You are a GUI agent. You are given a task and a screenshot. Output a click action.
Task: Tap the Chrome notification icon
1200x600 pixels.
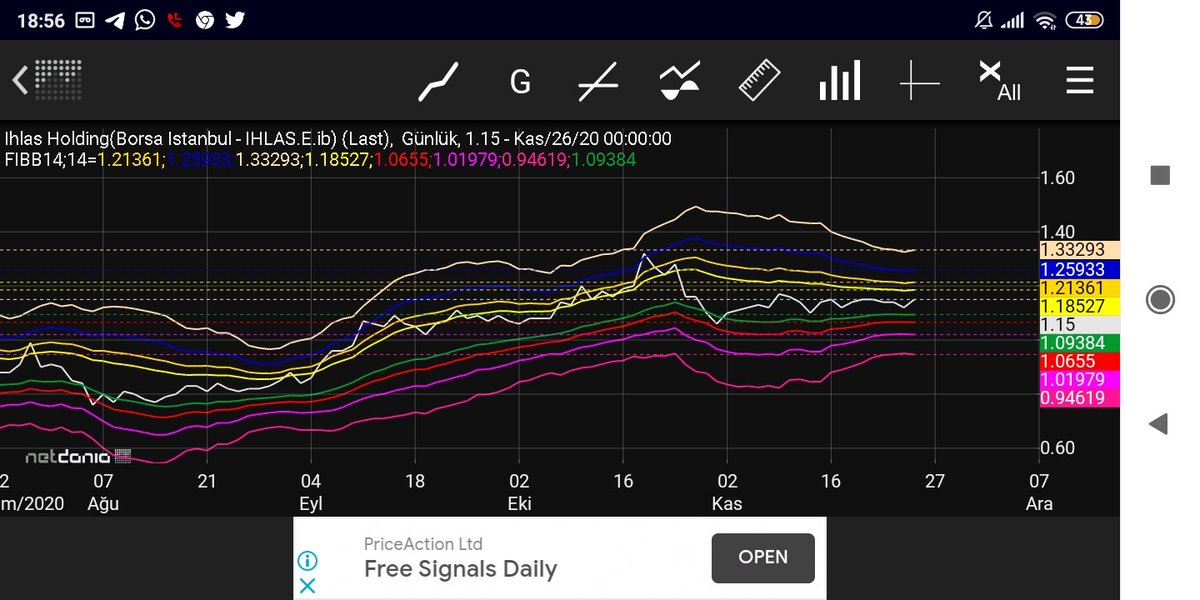click(205, 20)
